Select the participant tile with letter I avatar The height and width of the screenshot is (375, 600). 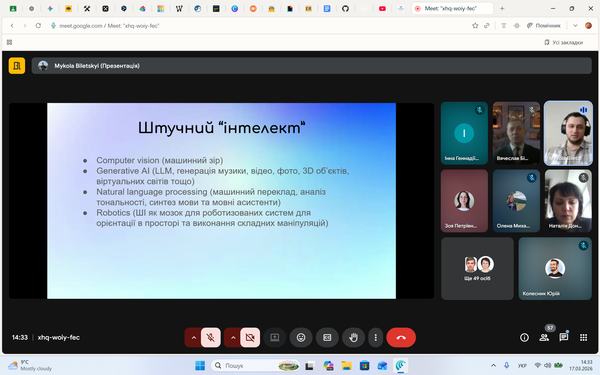464,133
